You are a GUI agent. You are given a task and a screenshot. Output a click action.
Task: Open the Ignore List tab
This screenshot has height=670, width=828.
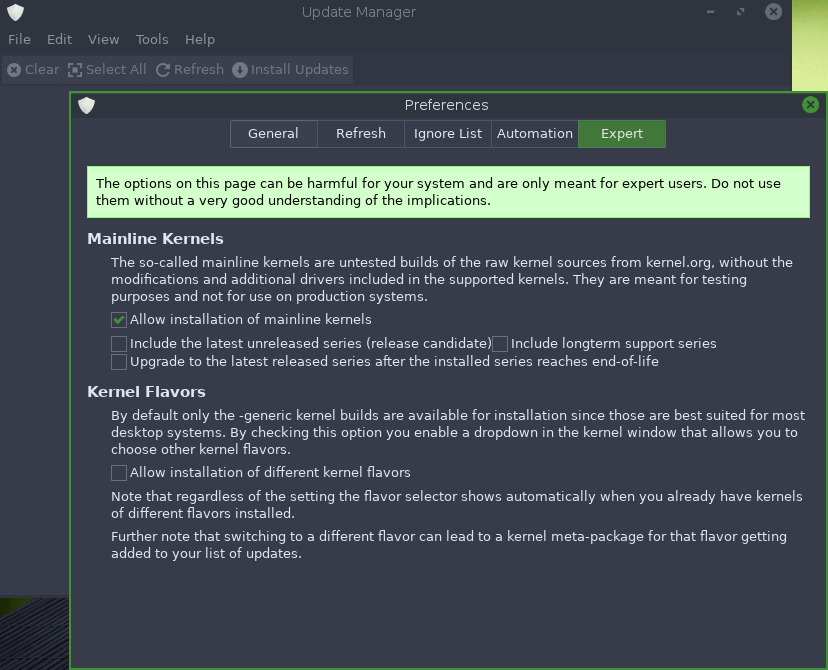coord(448,134)
